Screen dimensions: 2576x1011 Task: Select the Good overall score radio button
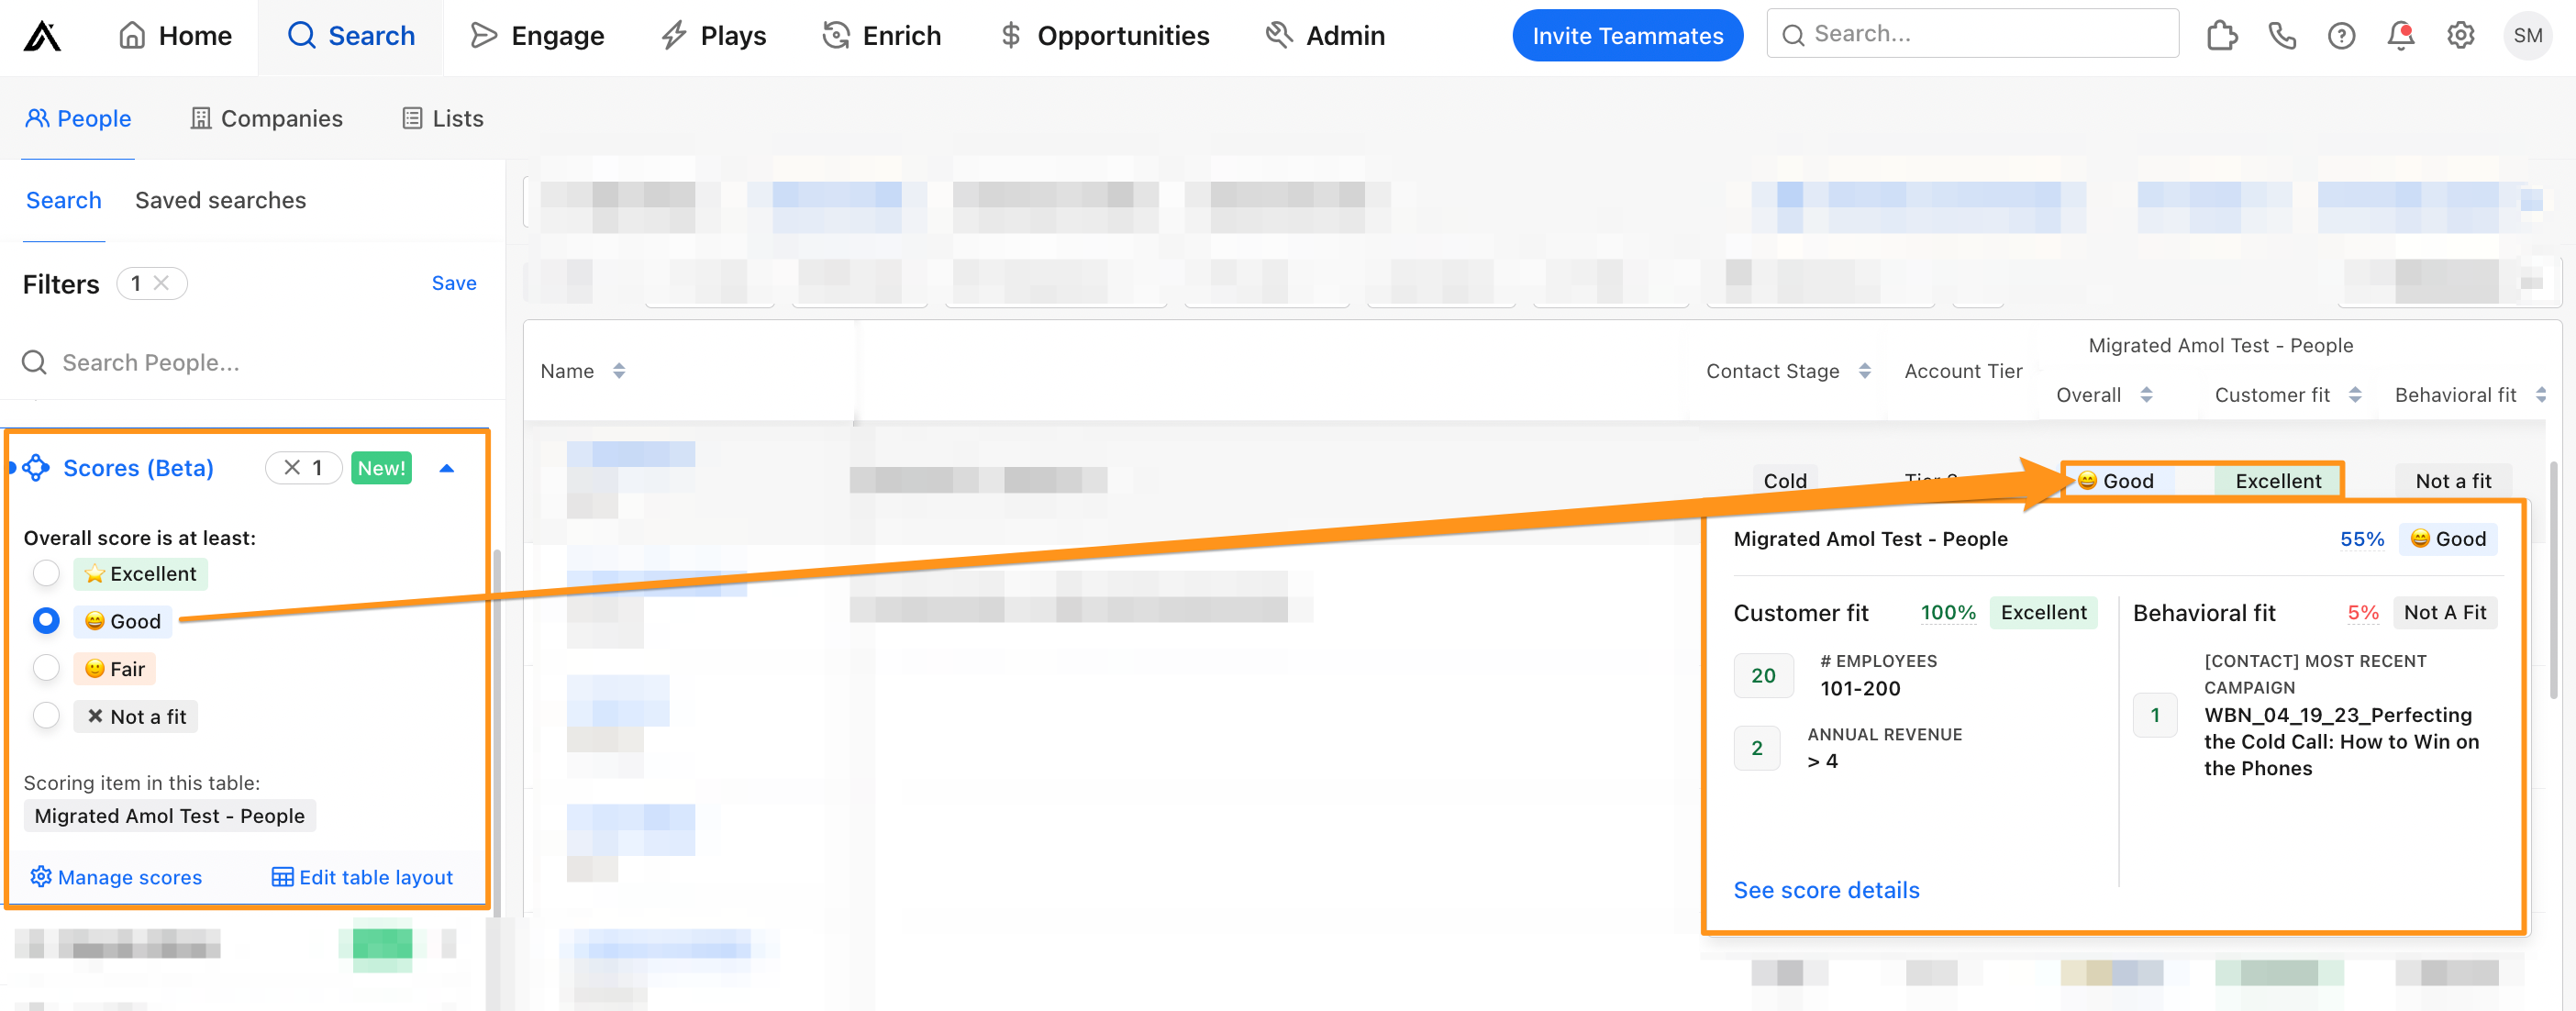[45, 620]
